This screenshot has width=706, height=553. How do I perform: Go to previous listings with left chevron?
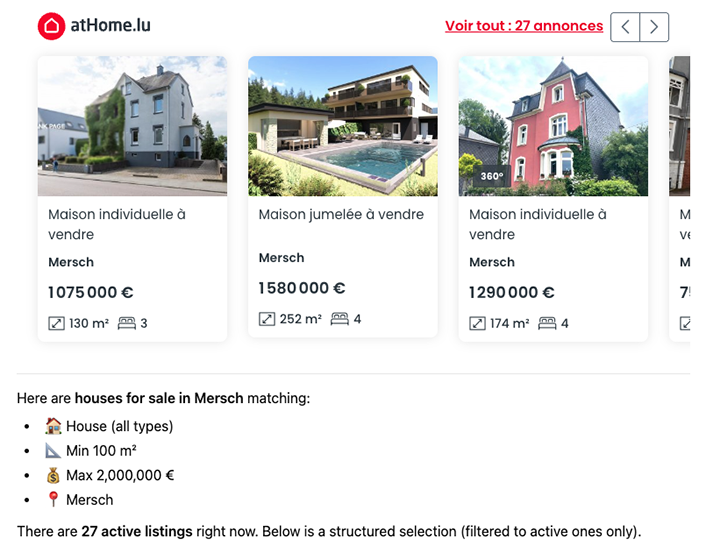pyautogui.click(x=625, y=27)
